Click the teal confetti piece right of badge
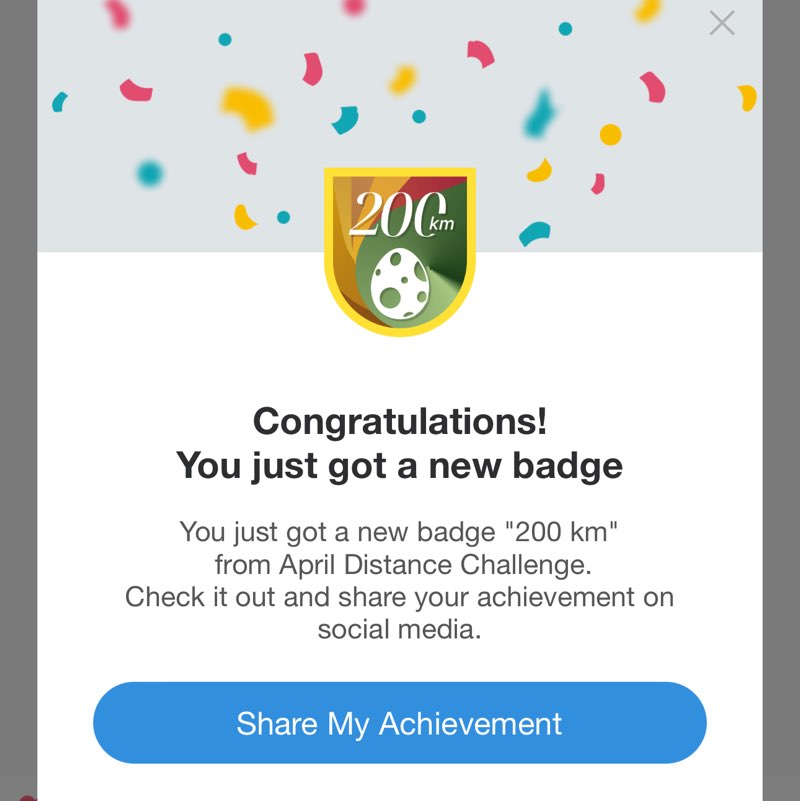This screenshot has height=801, width=800. (534, 233)
